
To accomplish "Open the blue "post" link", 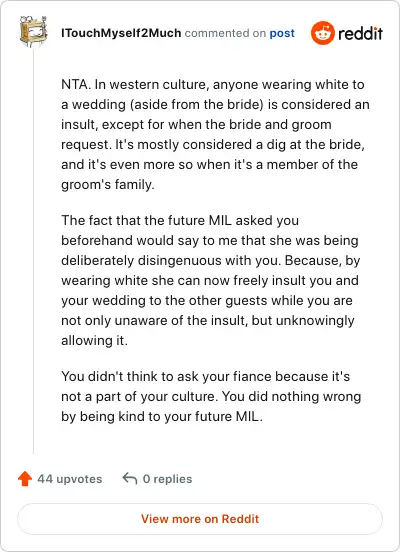I will click(x=282, y=33).
